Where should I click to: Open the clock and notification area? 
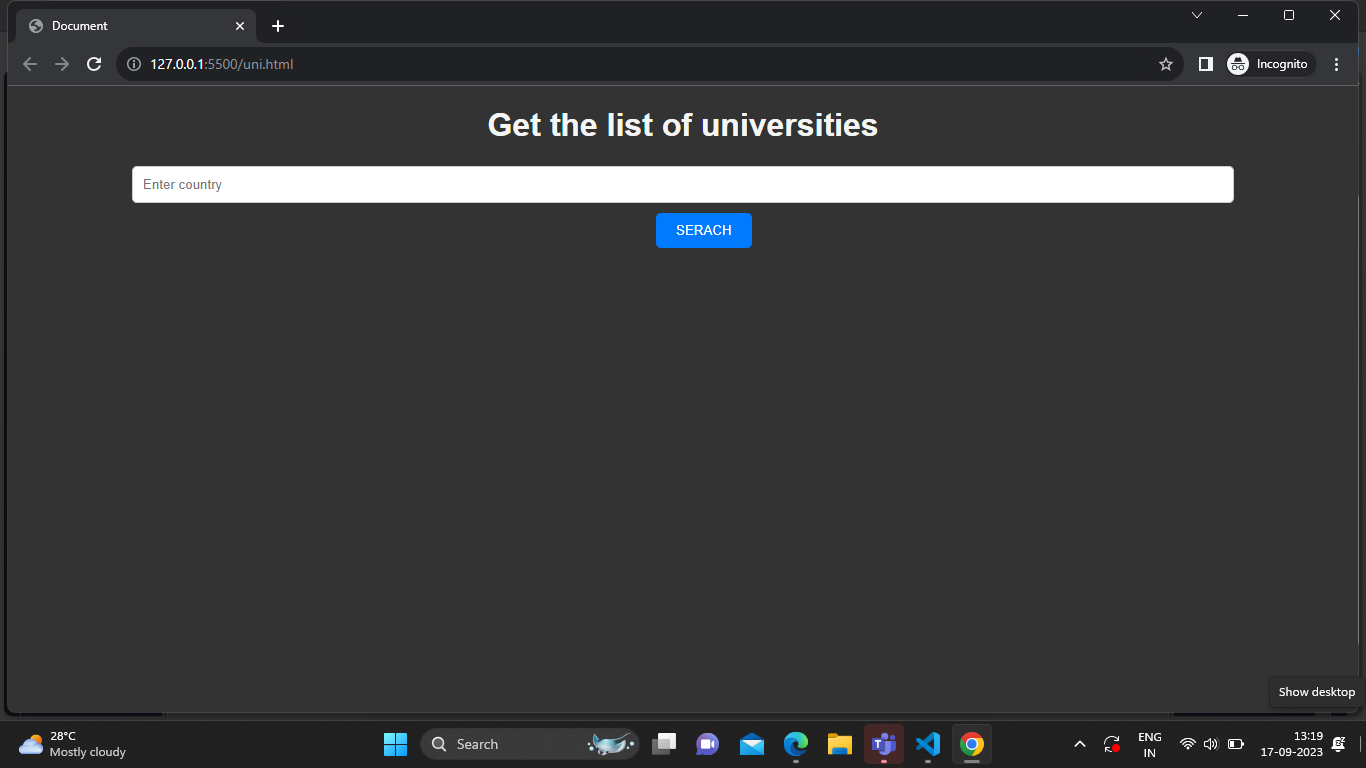(x=1308, y=744)
